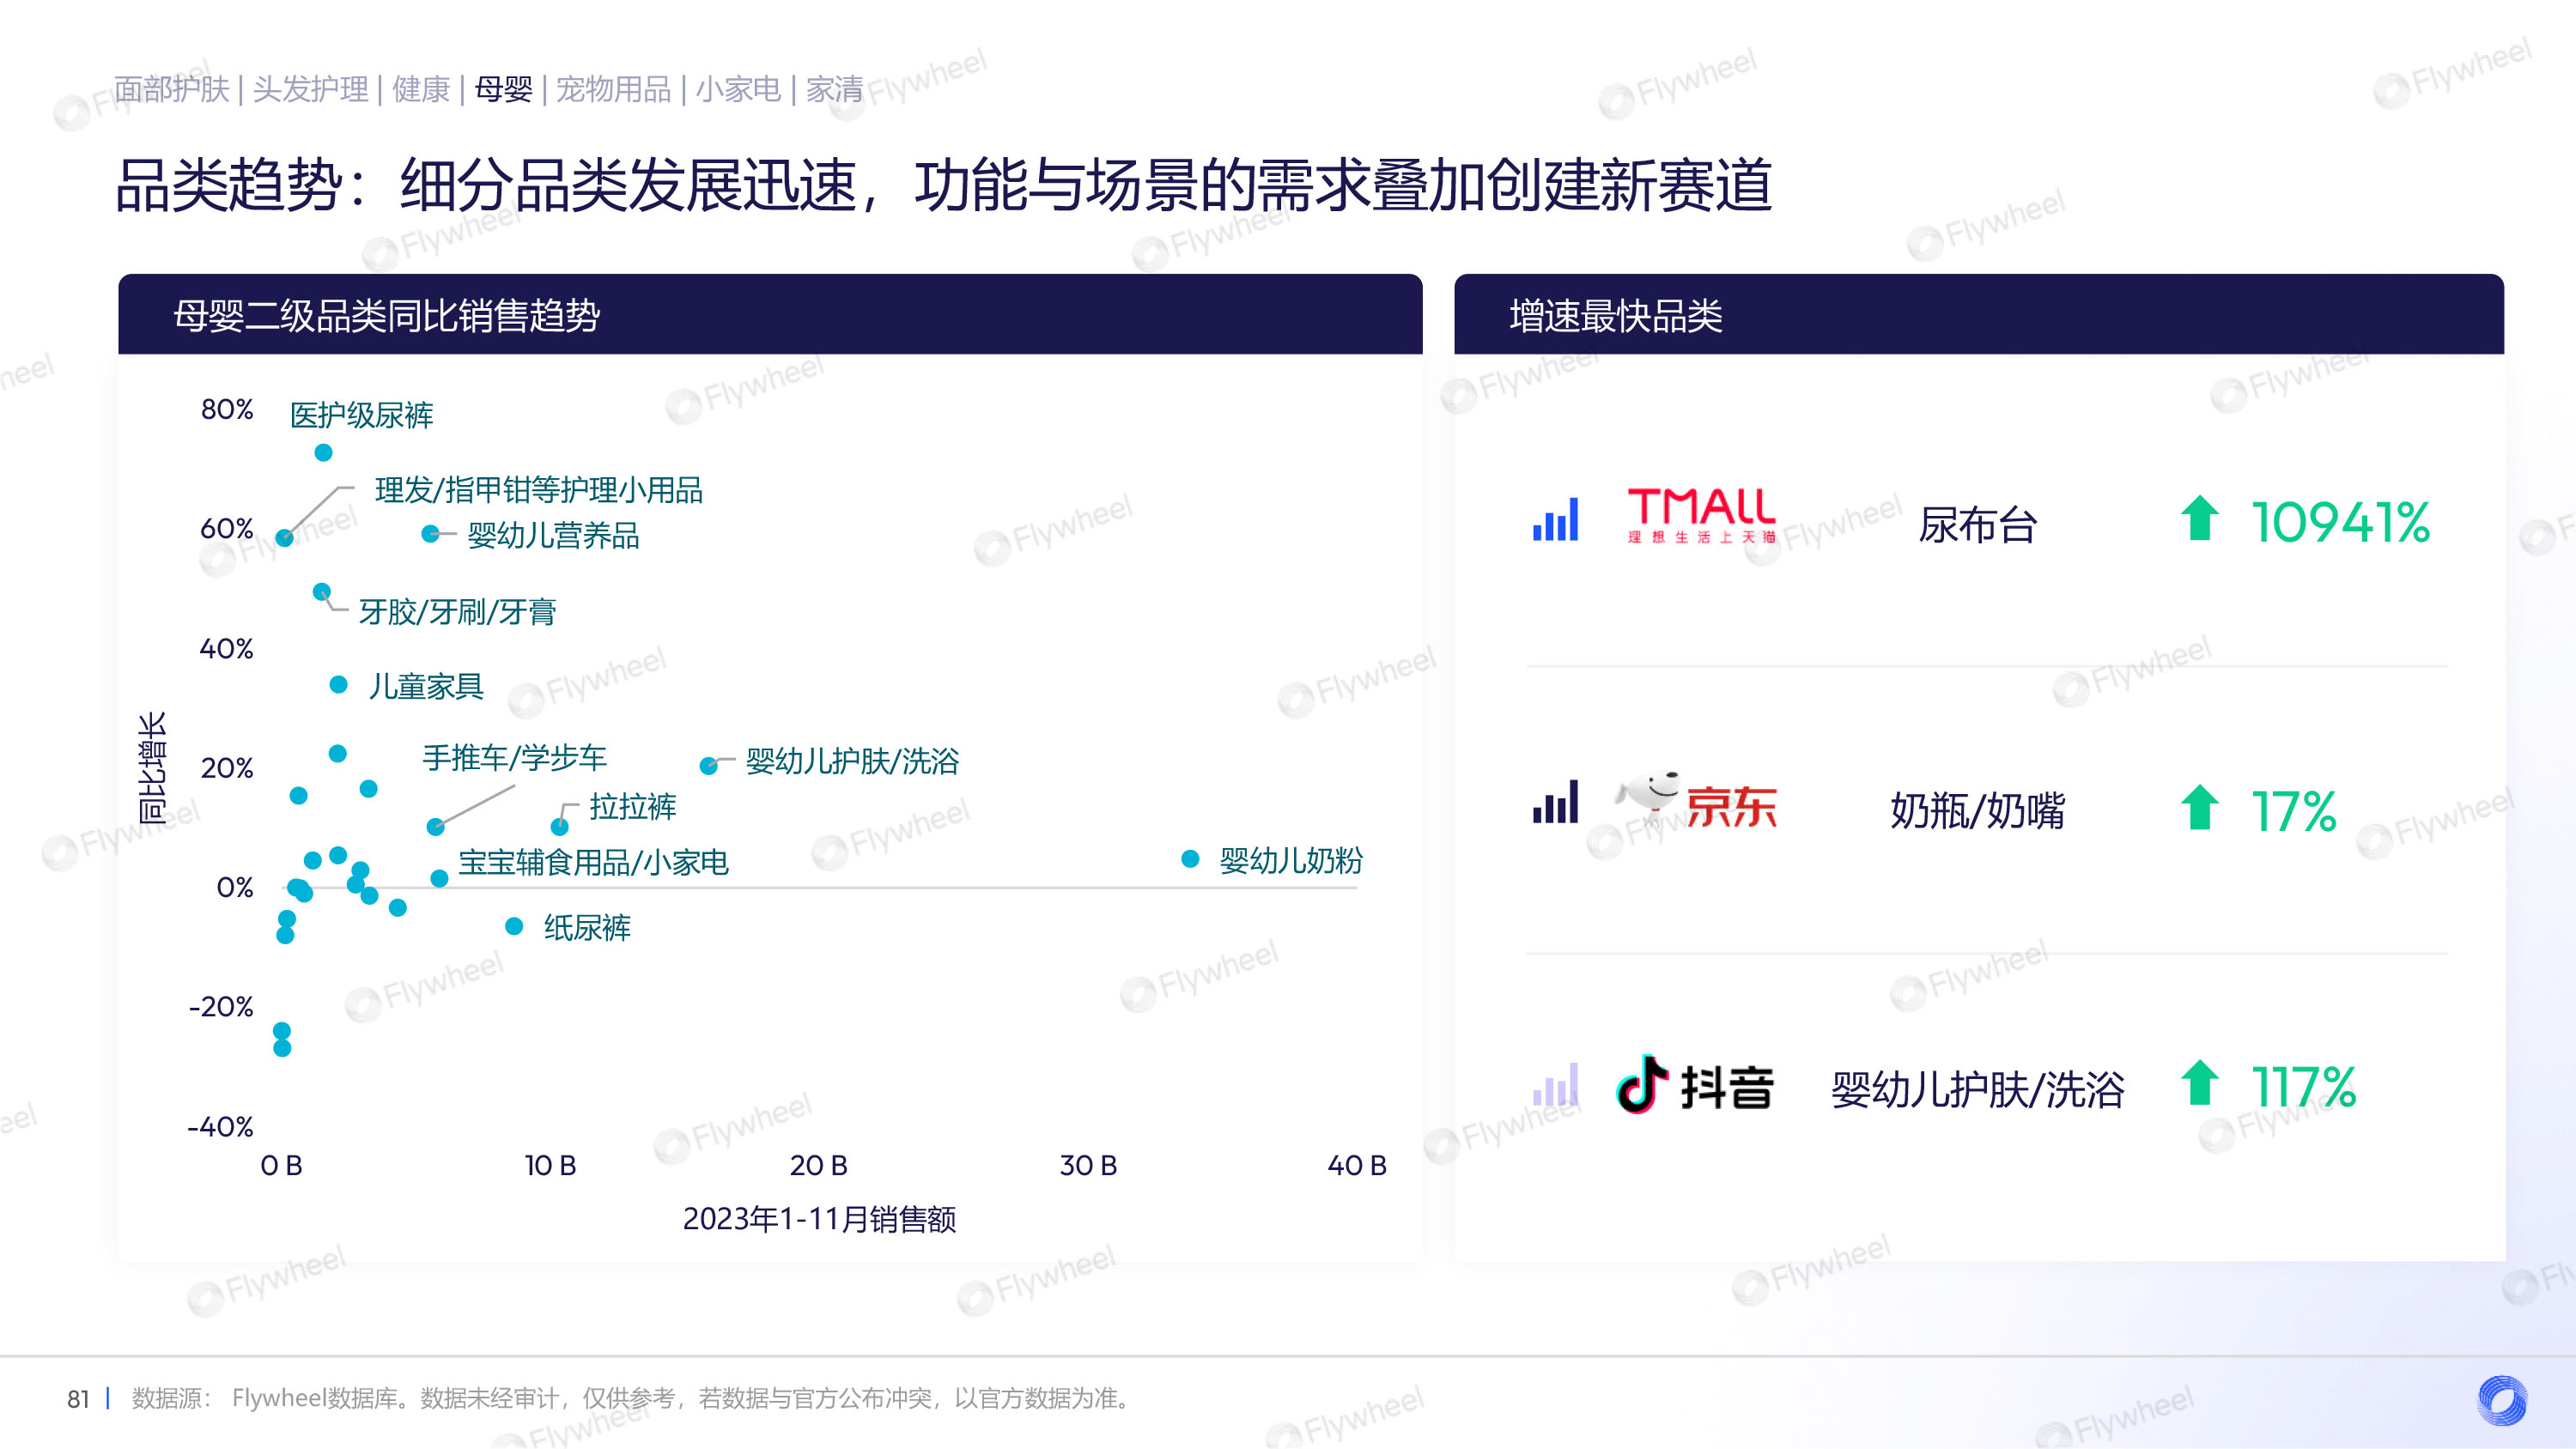Go to the 小家电 tab
Viewport: 2576px width, 1449px height.
pos(738,89)
